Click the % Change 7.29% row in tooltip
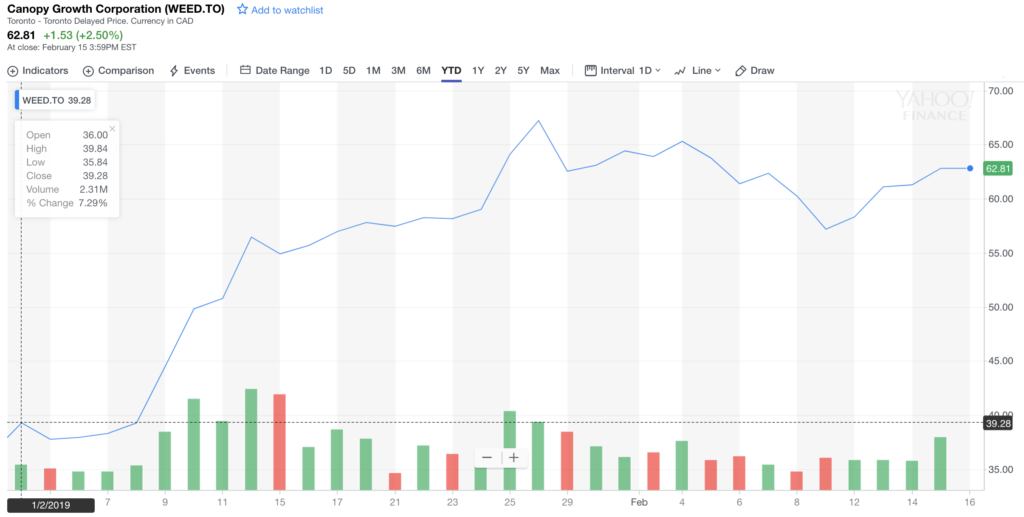1024x517 pixels. 67,203
